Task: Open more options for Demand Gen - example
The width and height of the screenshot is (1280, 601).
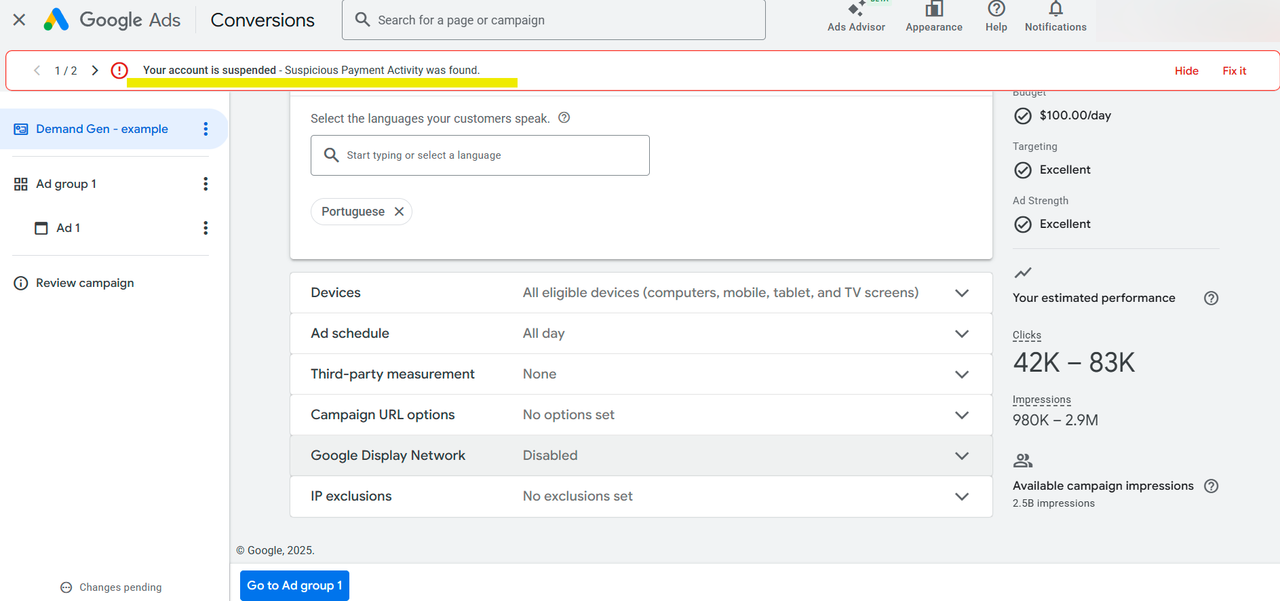Action: click(x=206, y=129)
